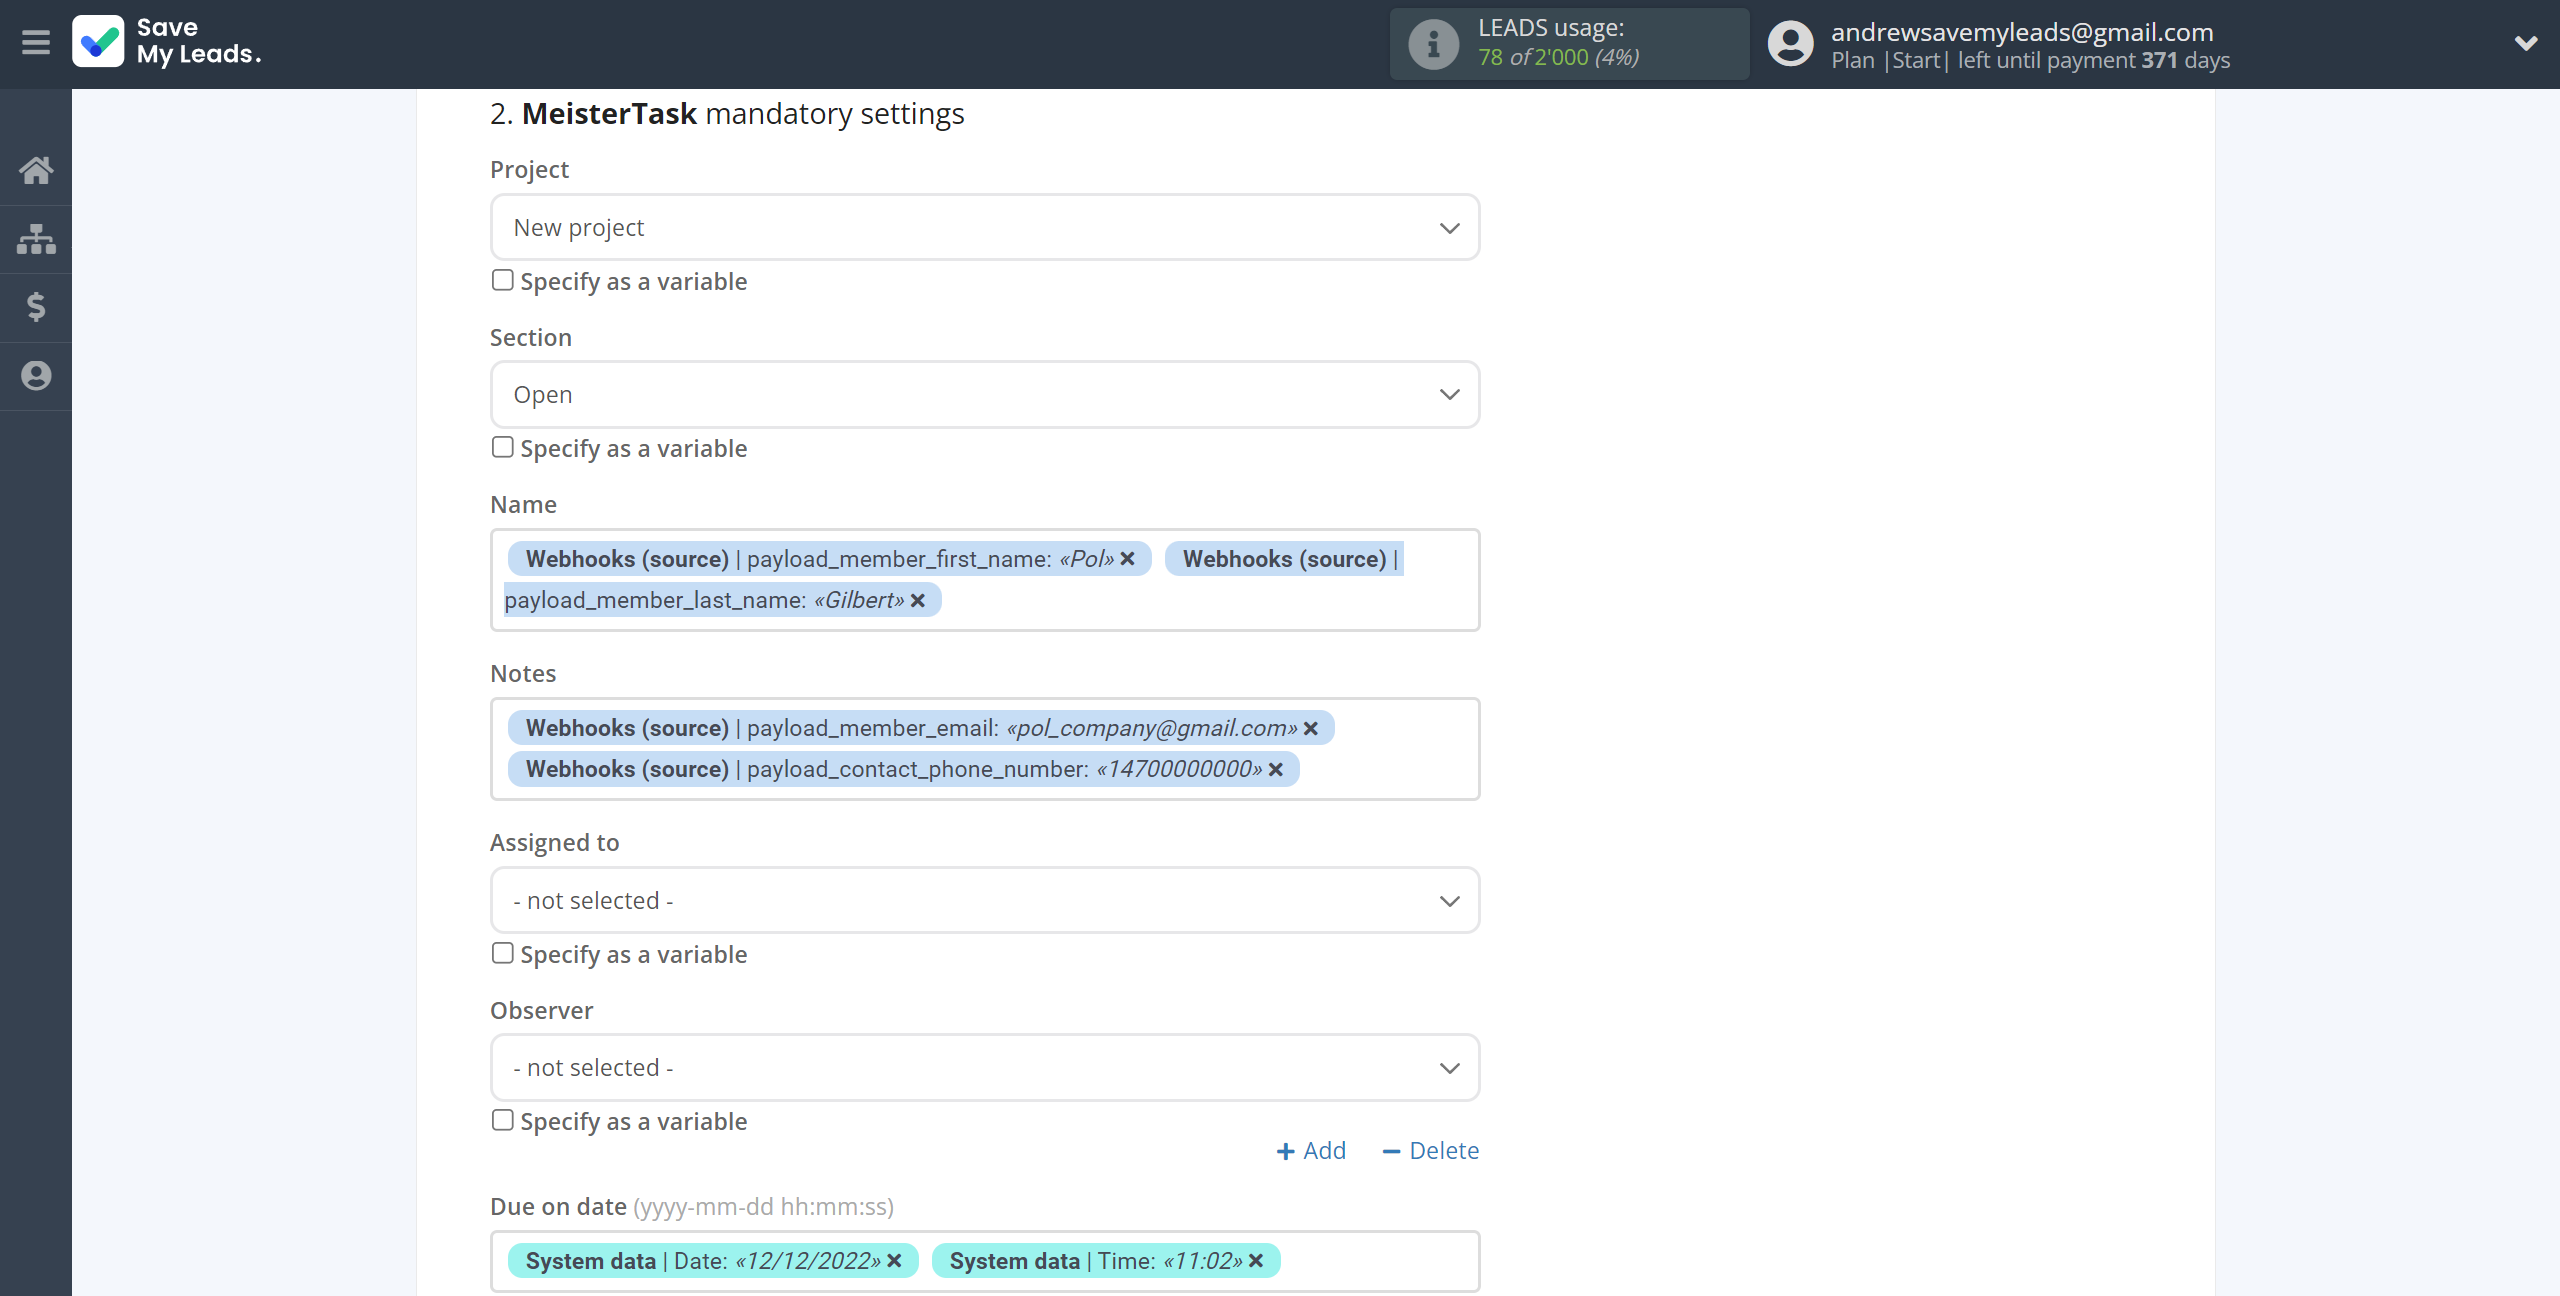Click the LEADS usage 78 of 2'000 text
2560x1296 pixels.
1559,58
